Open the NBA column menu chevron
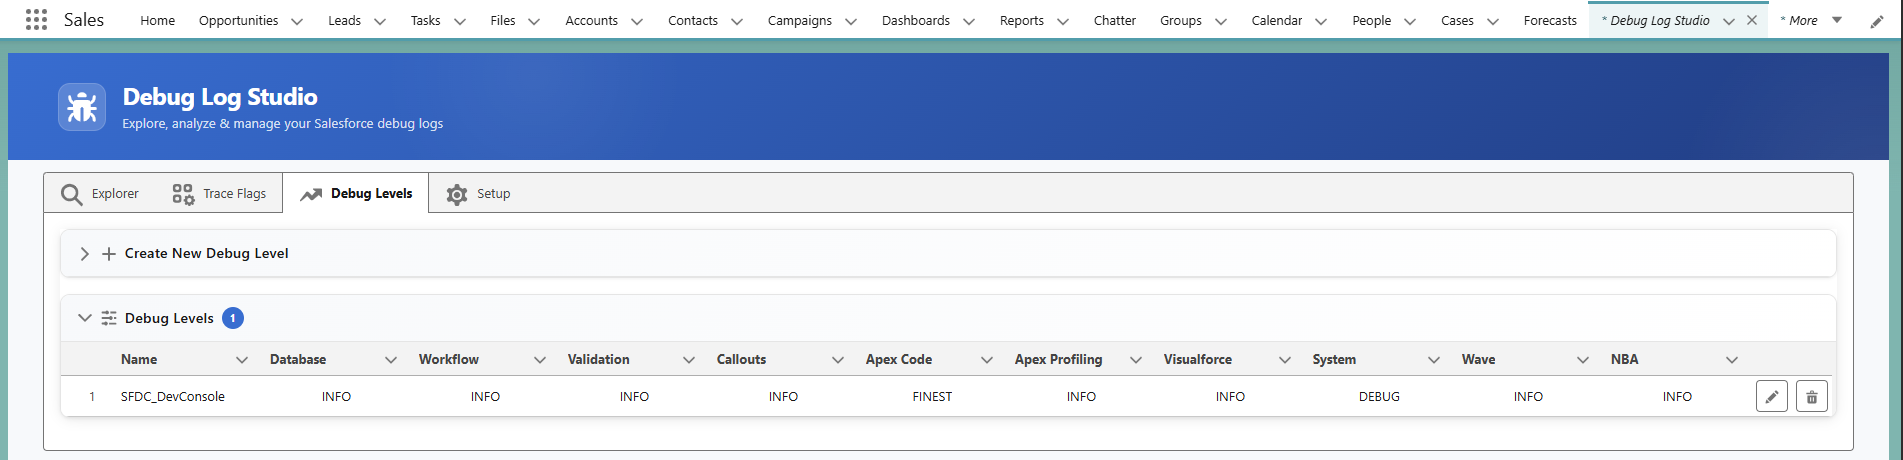 [x=1732, y=360]
